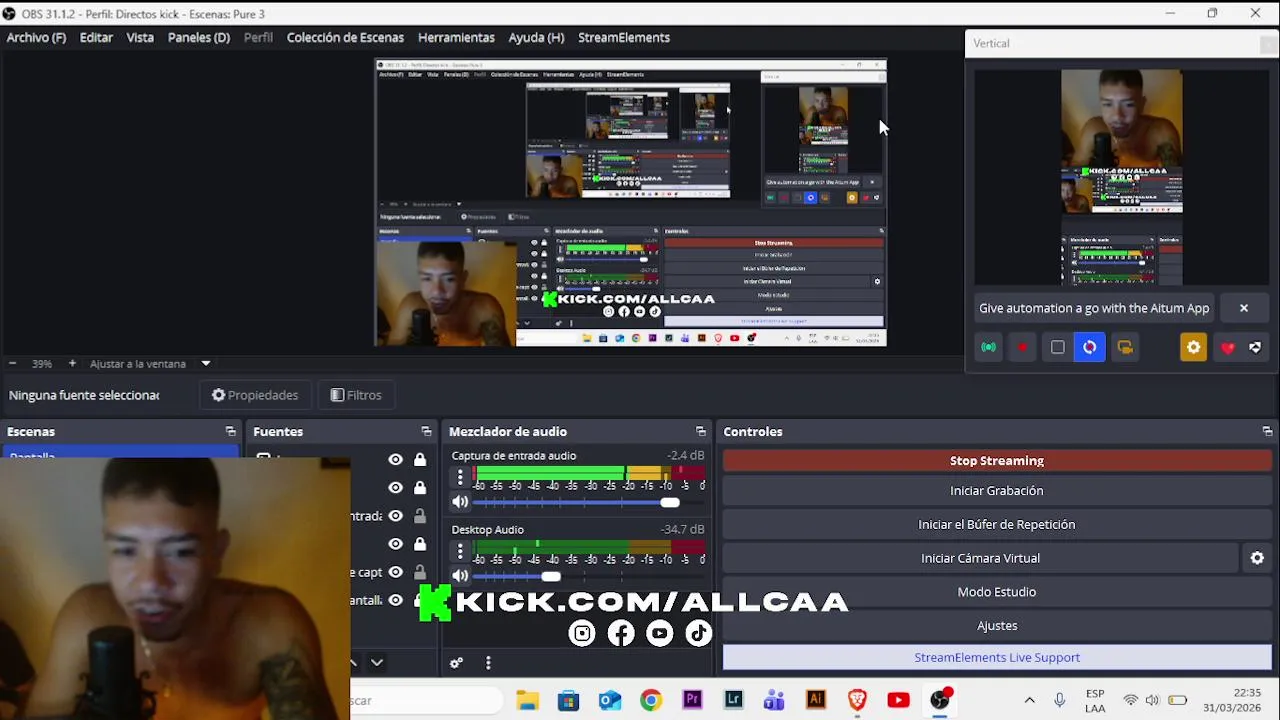Click the Vertical dock preview canvas
Image resolution: width=1280 pixels, height=720 pixels.
[1121, 177]
